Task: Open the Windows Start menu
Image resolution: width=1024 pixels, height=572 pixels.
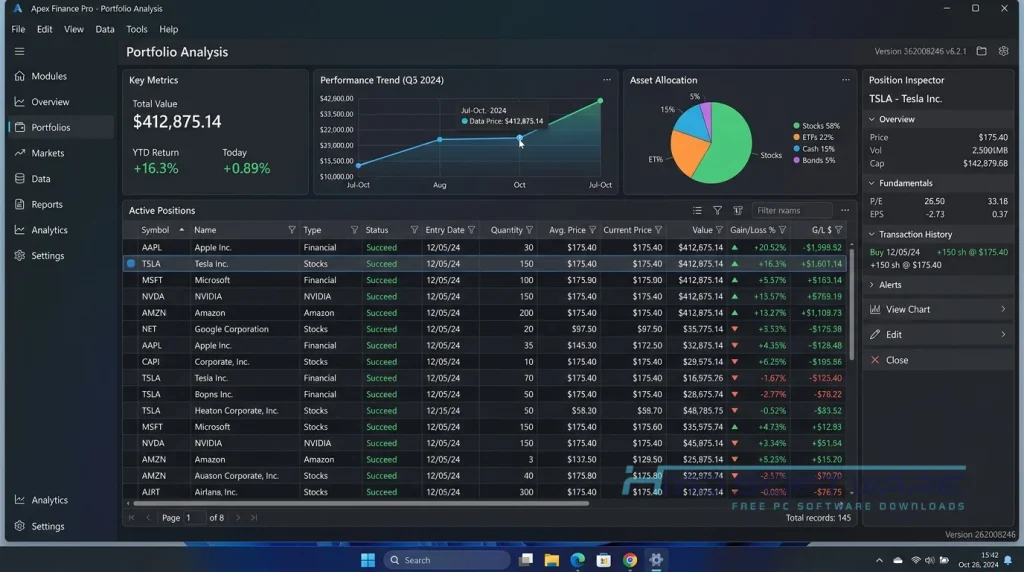Action: coord(368,560)
